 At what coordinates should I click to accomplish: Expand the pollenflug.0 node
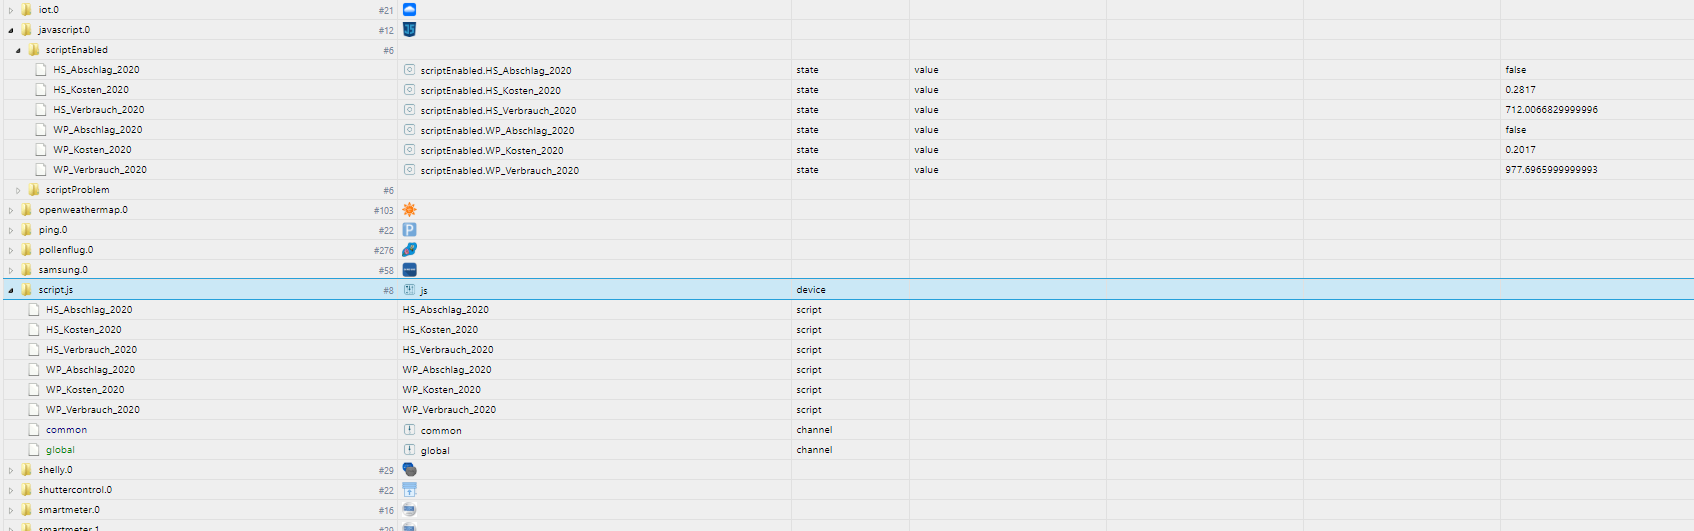tap(11, 250)
